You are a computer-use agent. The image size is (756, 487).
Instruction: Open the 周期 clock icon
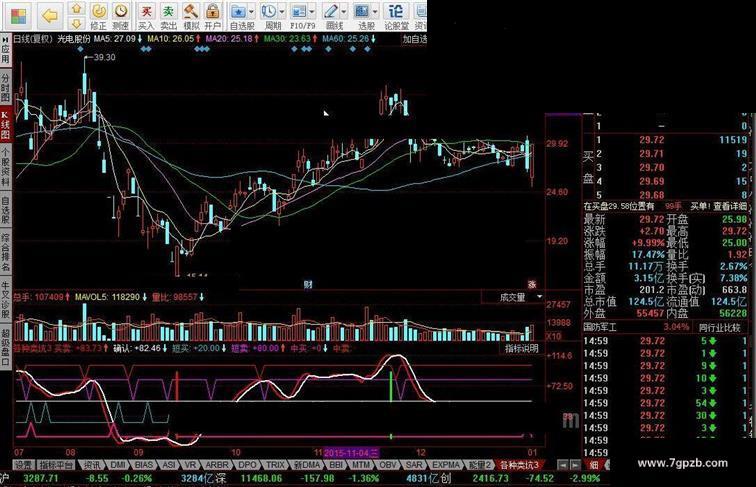(x=269, y=11)
